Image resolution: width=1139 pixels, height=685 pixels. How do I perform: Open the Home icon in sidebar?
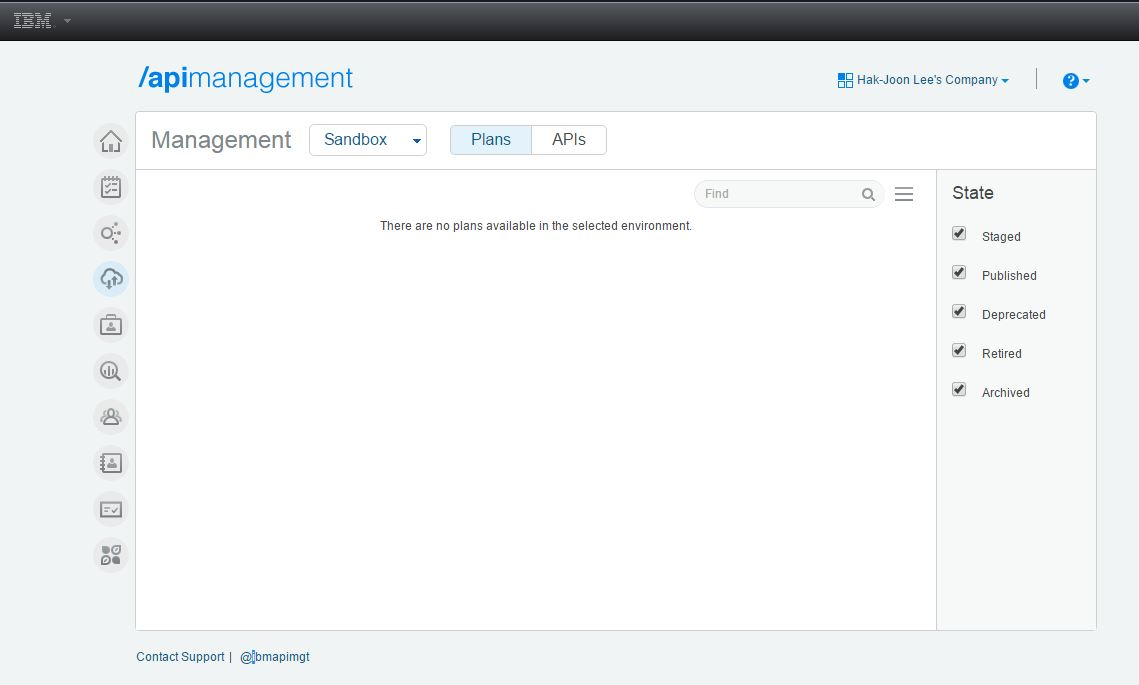point(111,141)
